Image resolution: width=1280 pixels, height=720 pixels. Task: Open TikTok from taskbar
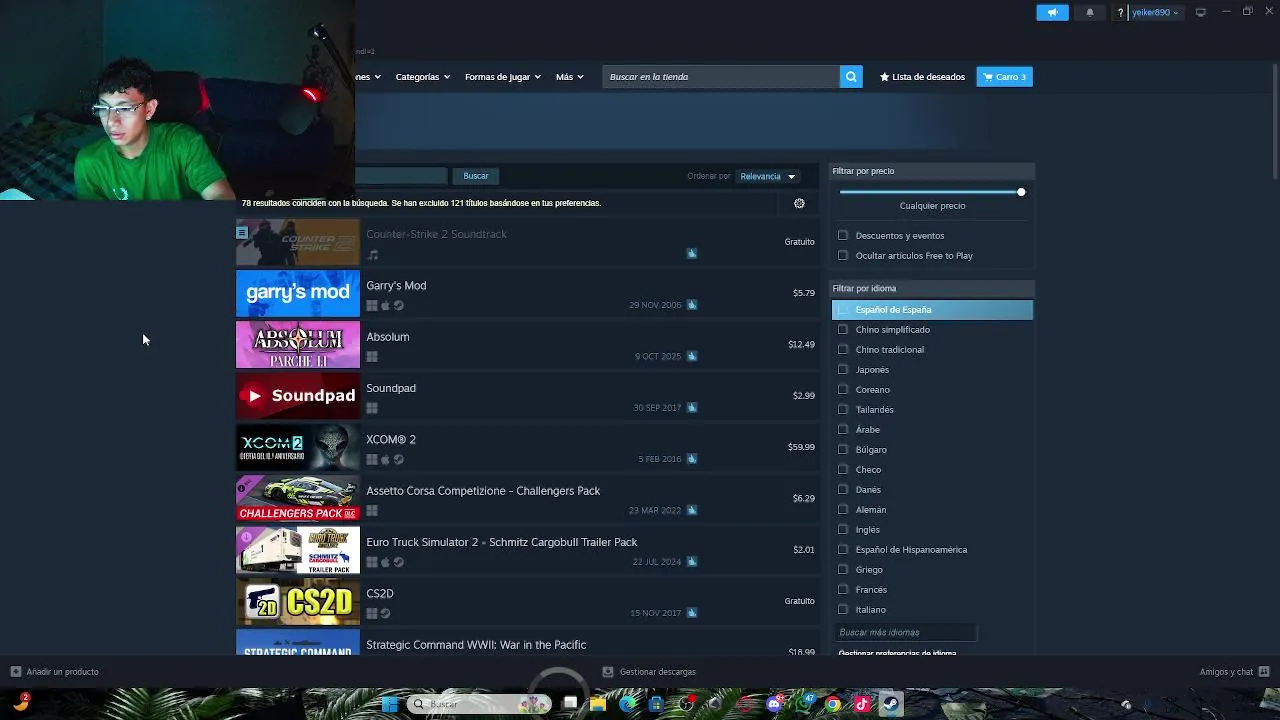(x=862, y=704)
